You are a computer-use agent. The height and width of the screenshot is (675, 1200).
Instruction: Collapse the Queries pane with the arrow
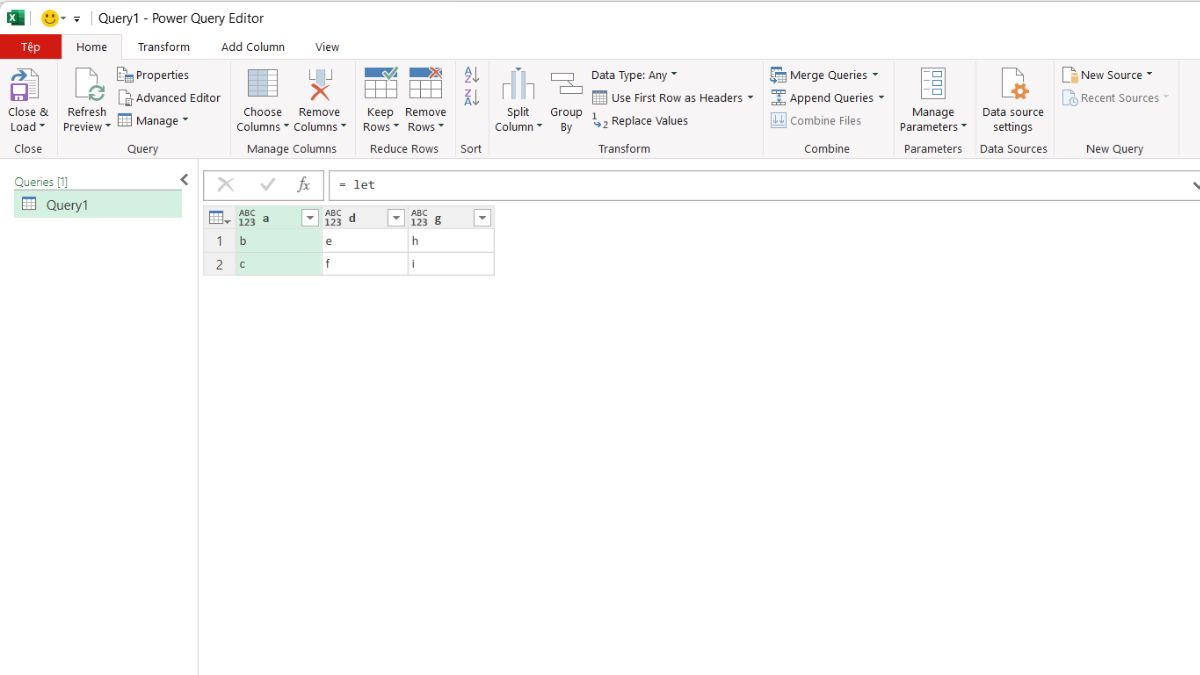point(184,180)
